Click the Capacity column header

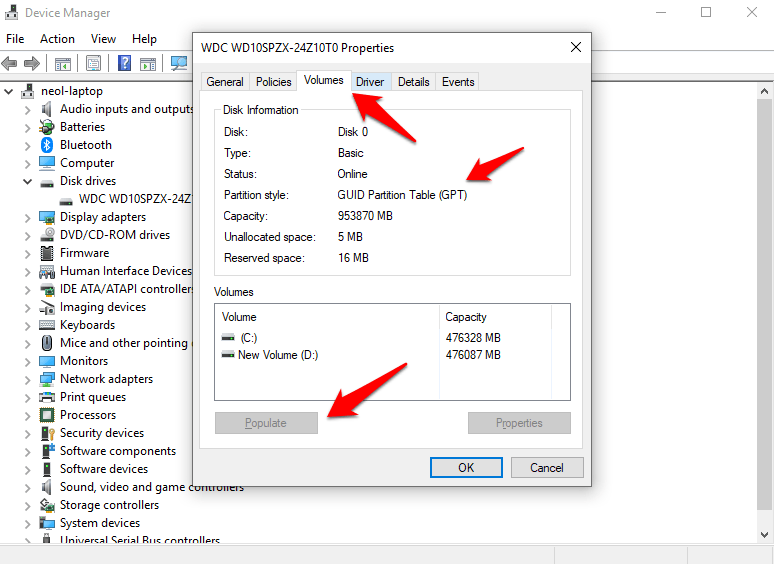(x=495, y=317)
